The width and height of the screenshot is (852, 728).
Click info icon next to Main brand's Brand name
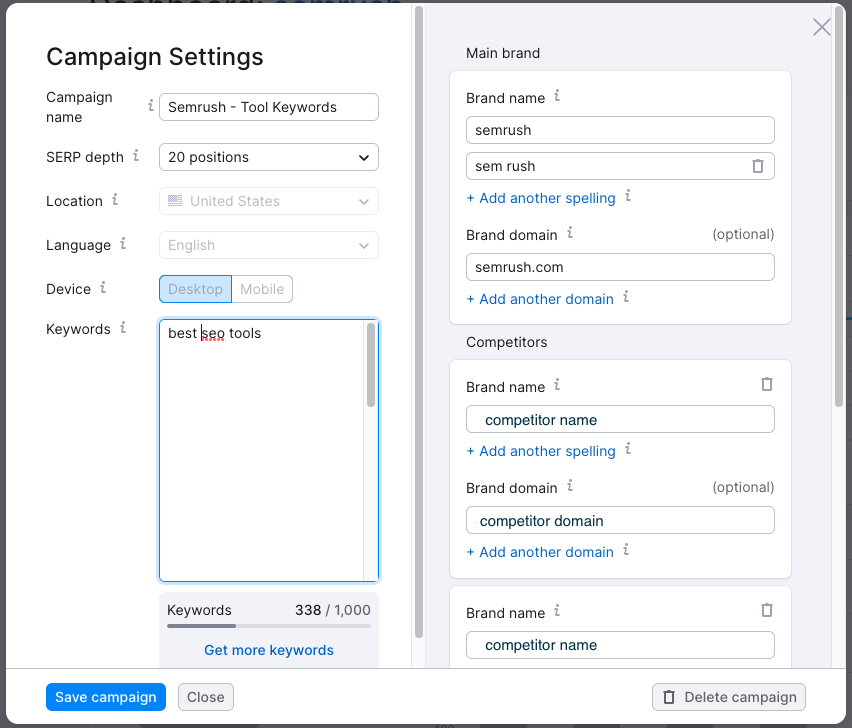tap(557, 97)
